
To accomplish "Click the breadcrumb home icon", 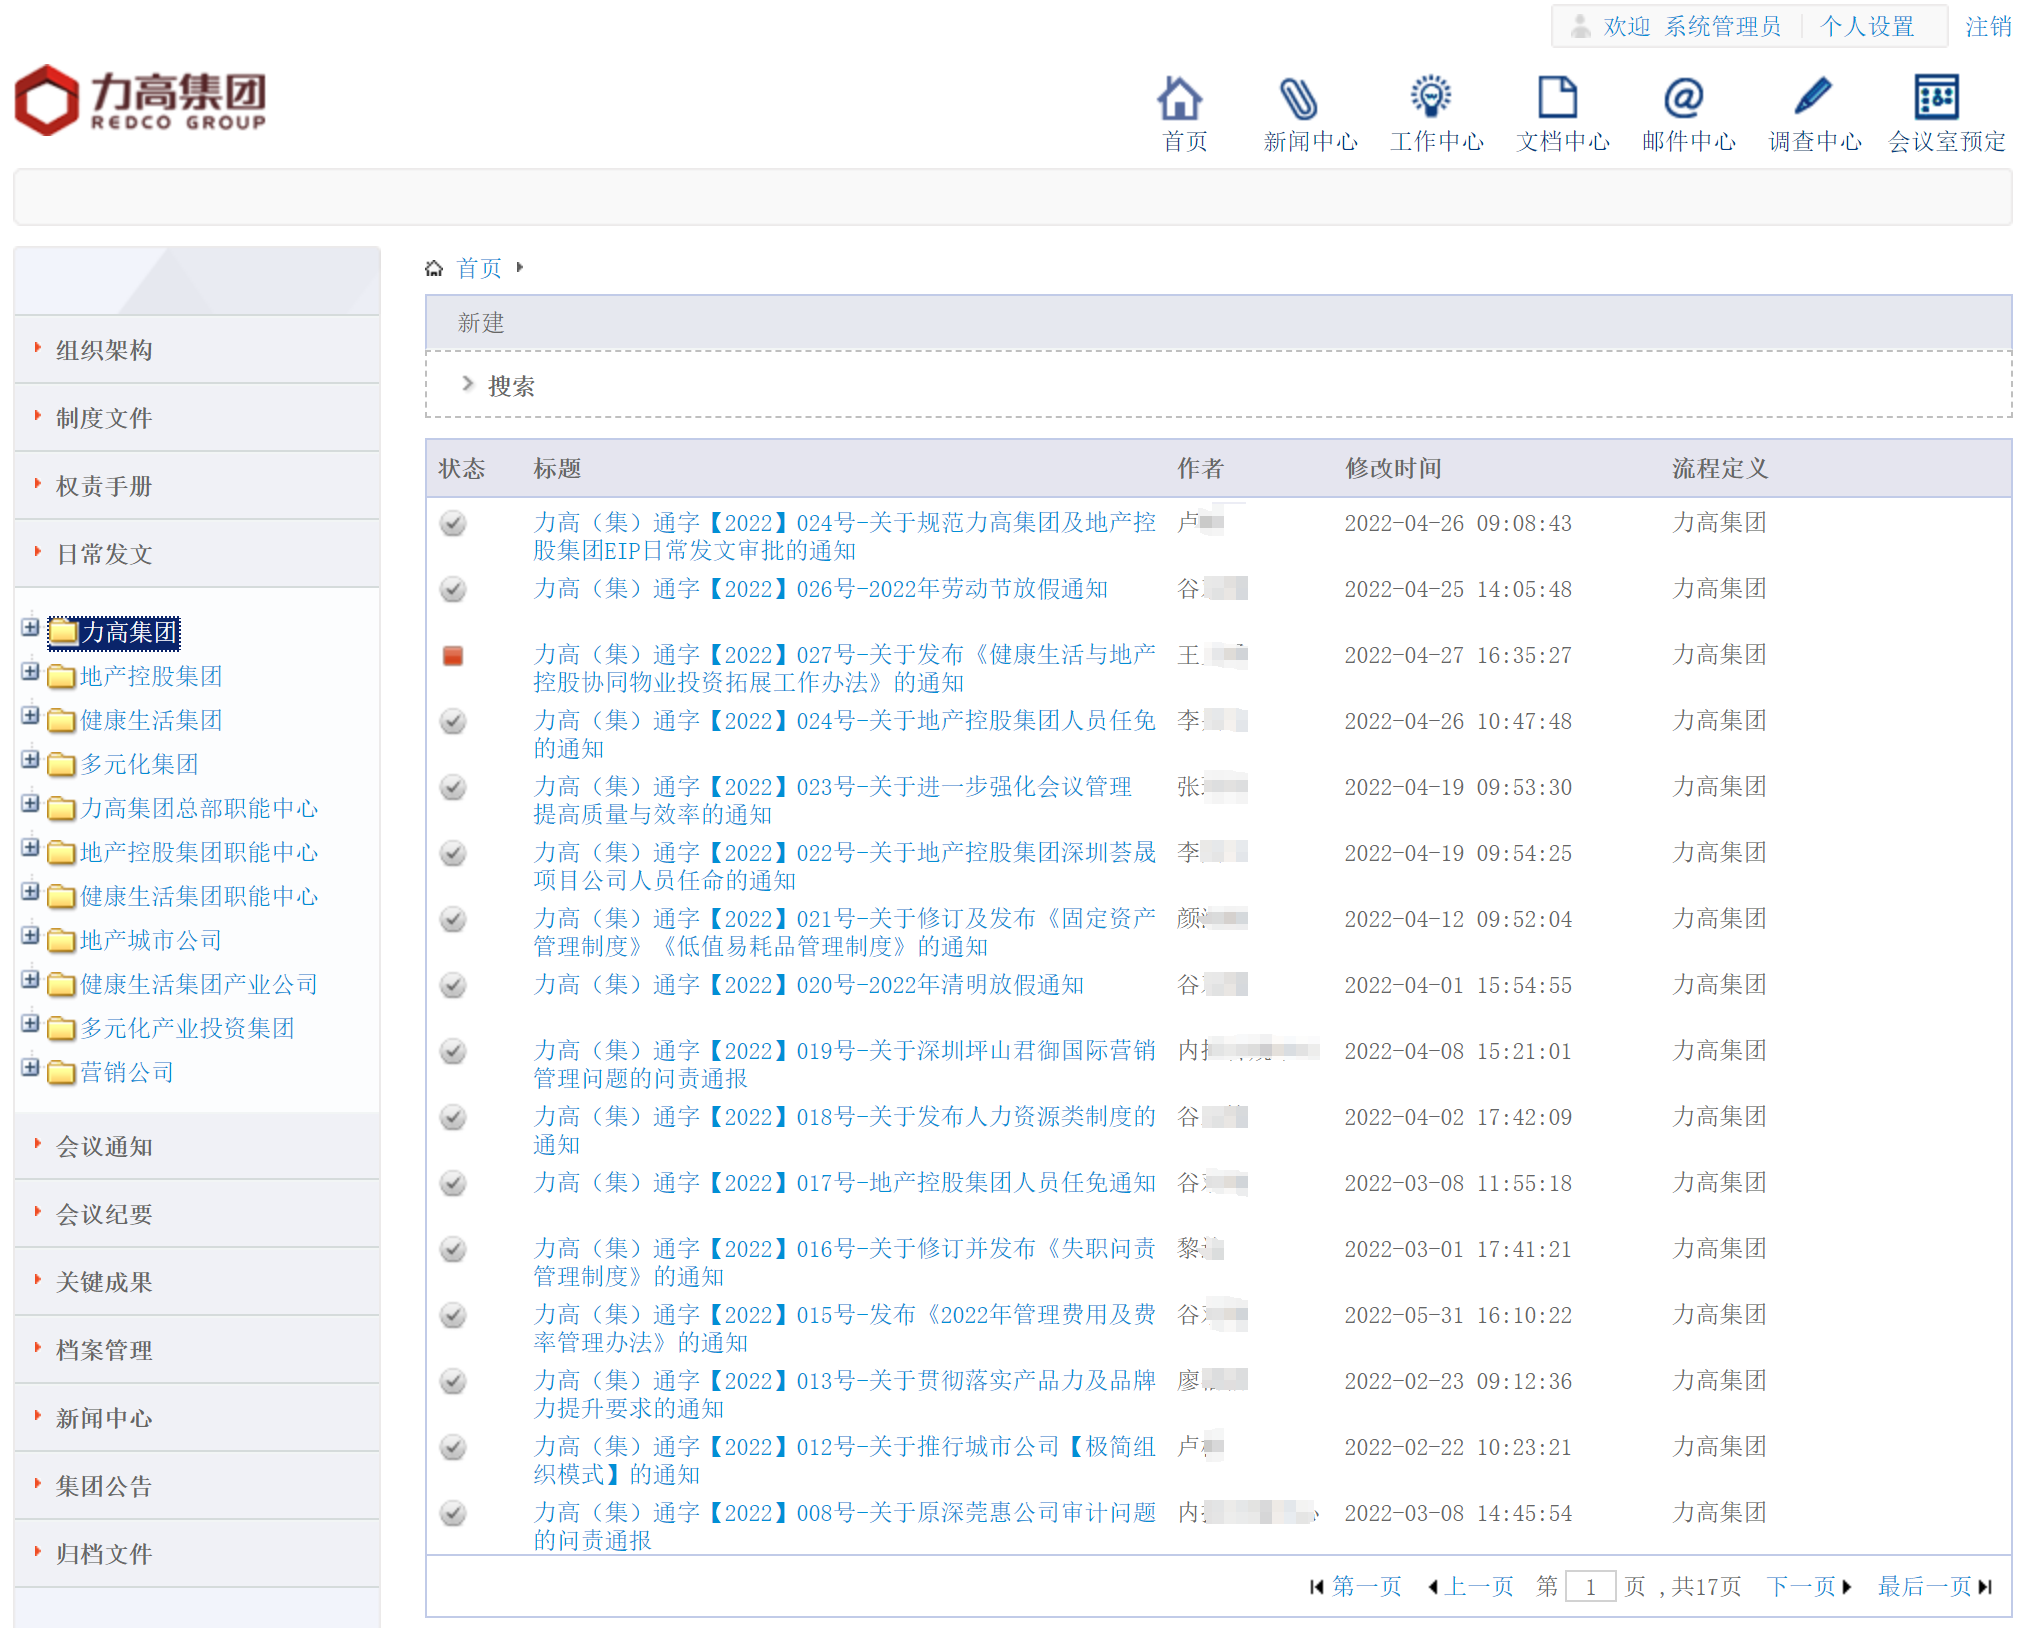I will point(434,268).
